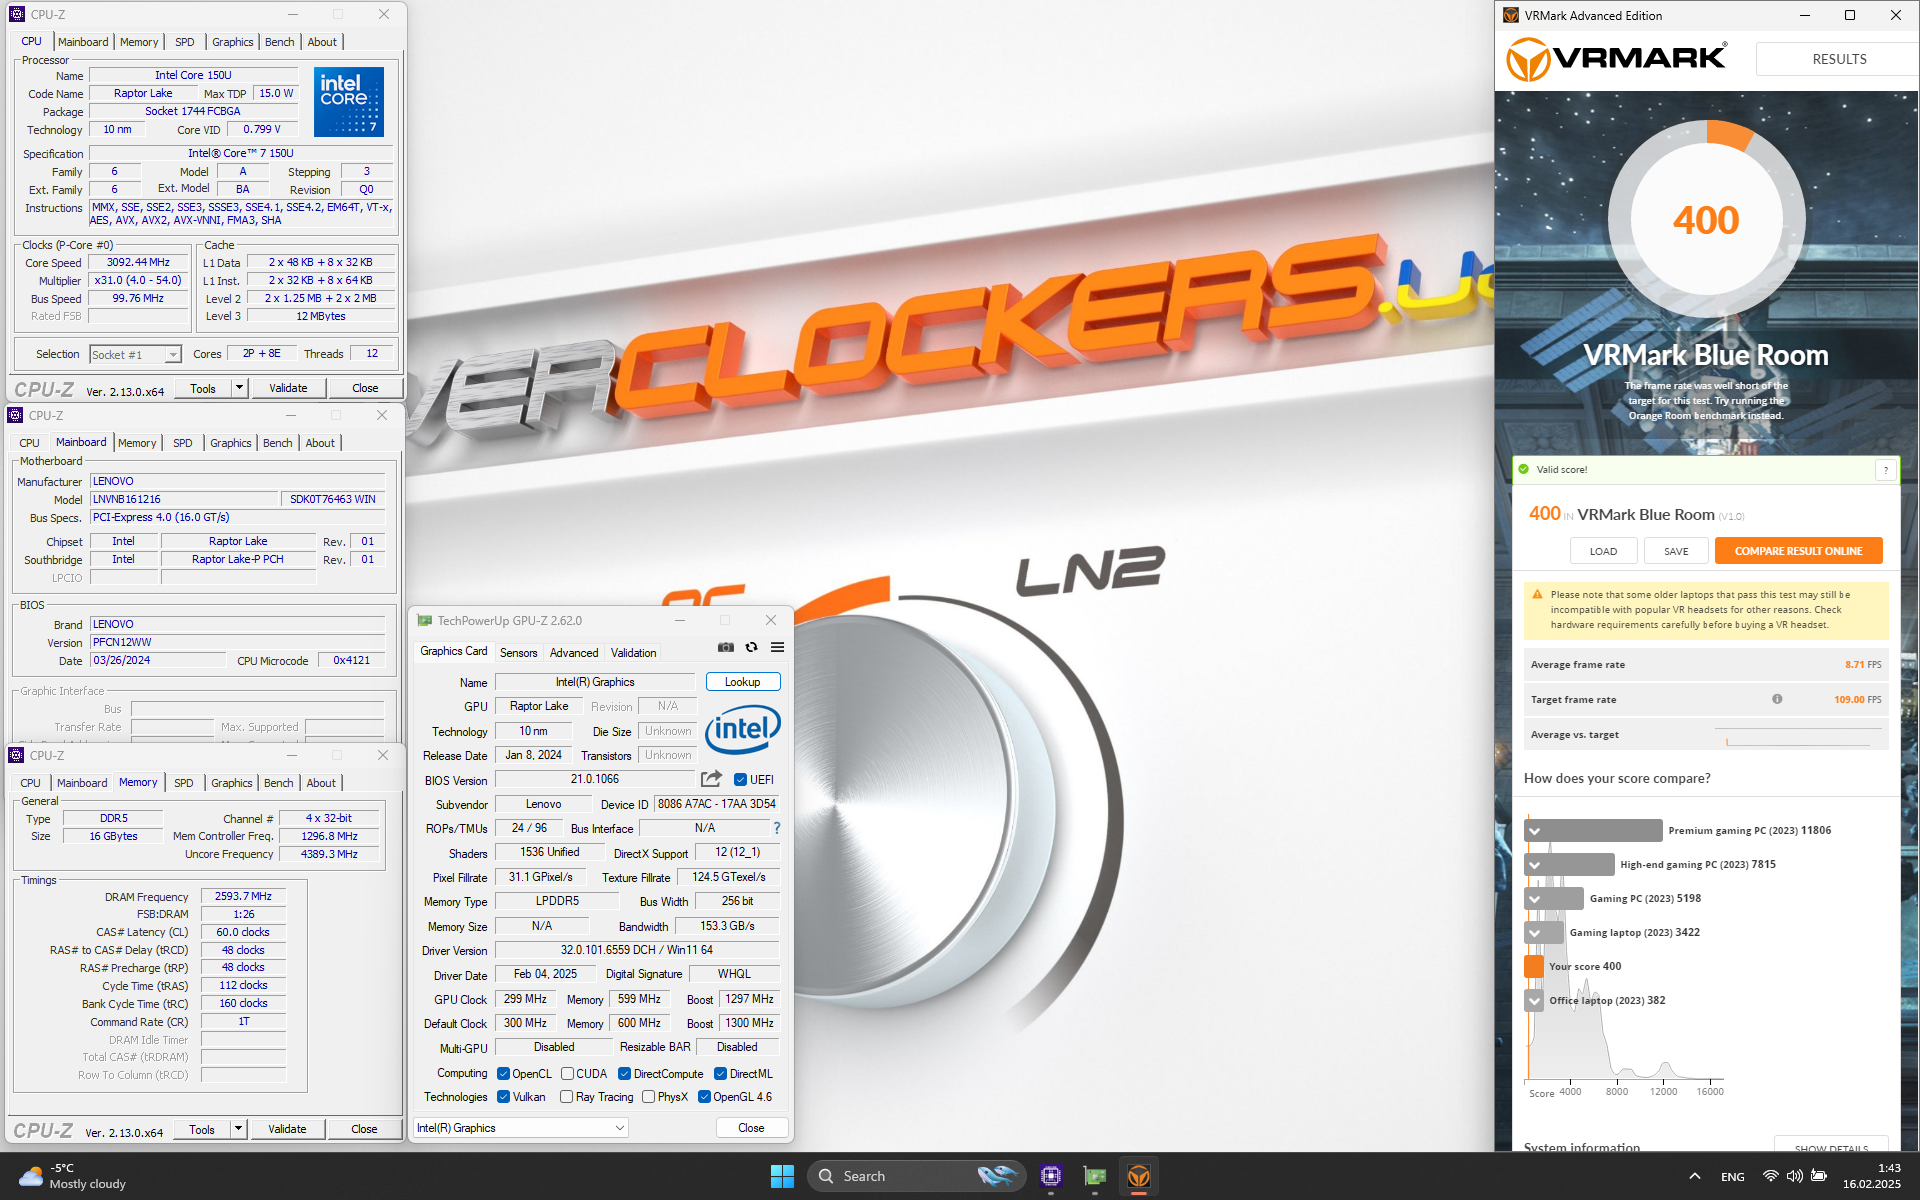Click Validate in the top CPU-Z window
Image resolution: width=1920 pixels, height=1200 pixels.
288,388
